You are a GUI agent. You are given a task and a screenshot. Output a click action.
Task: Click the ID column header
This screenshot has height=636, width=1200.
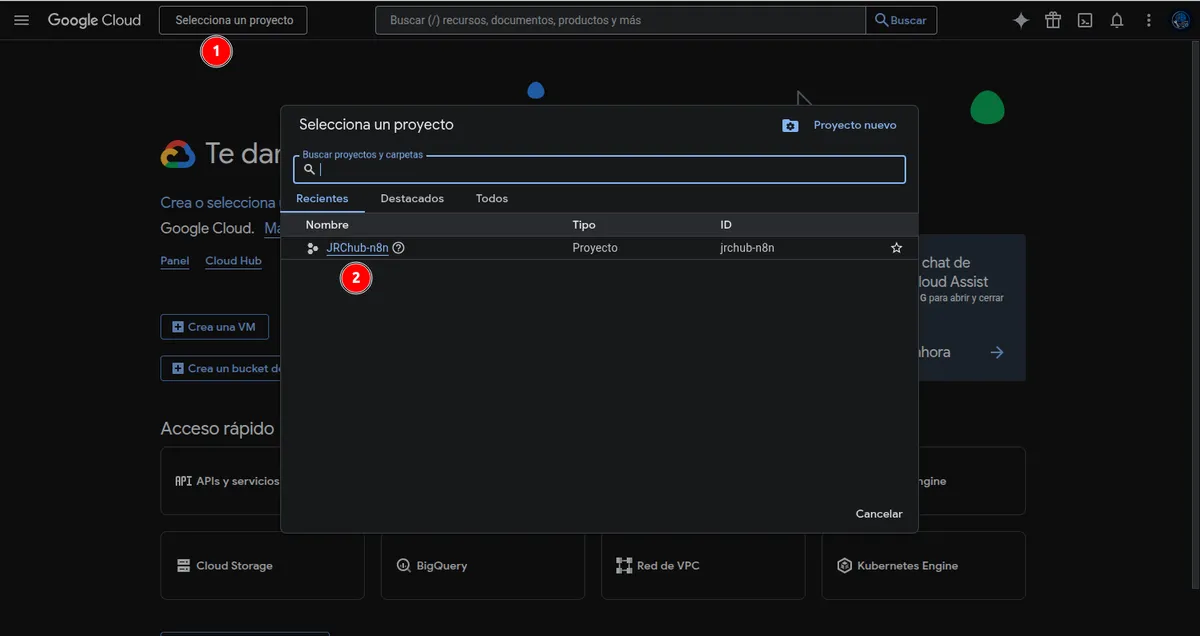726,225
